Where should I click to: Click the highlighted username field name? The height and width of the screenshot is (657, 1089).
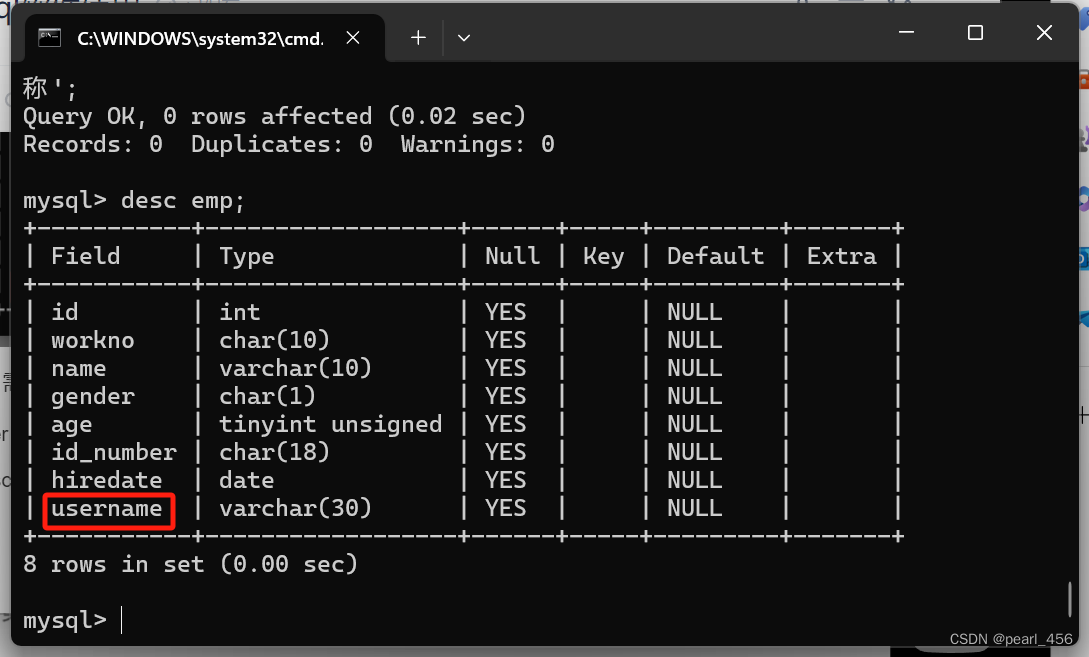click(108, 510)
